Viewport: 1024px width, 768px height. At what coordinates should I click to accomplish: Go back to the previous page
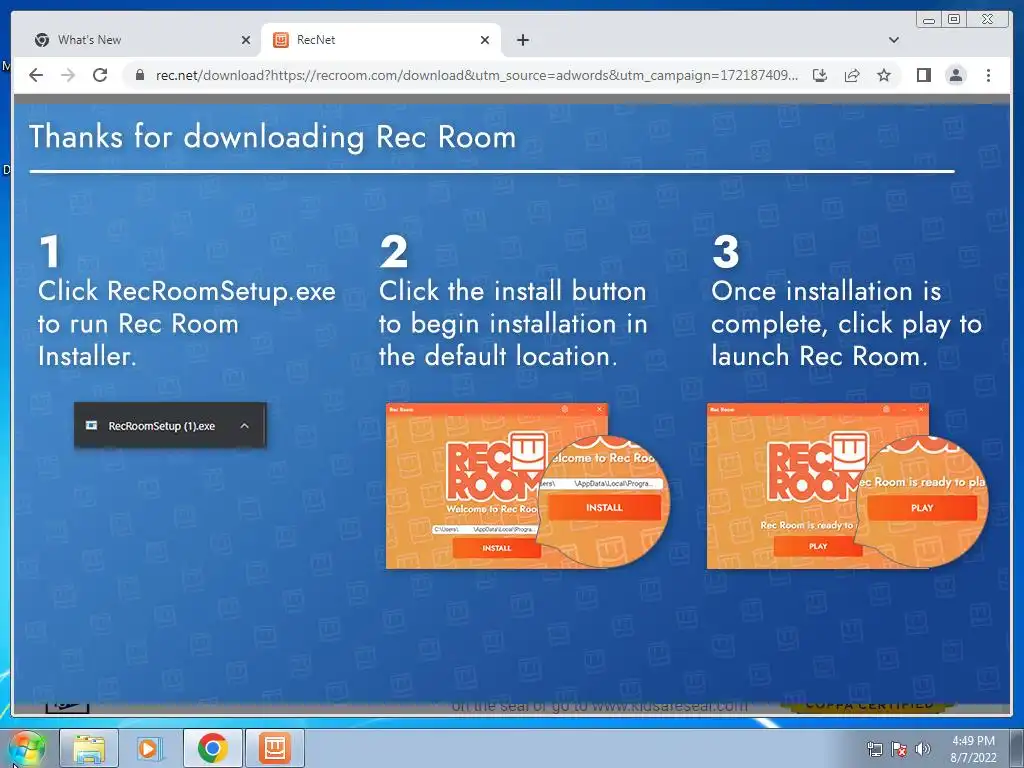(36, 75)
